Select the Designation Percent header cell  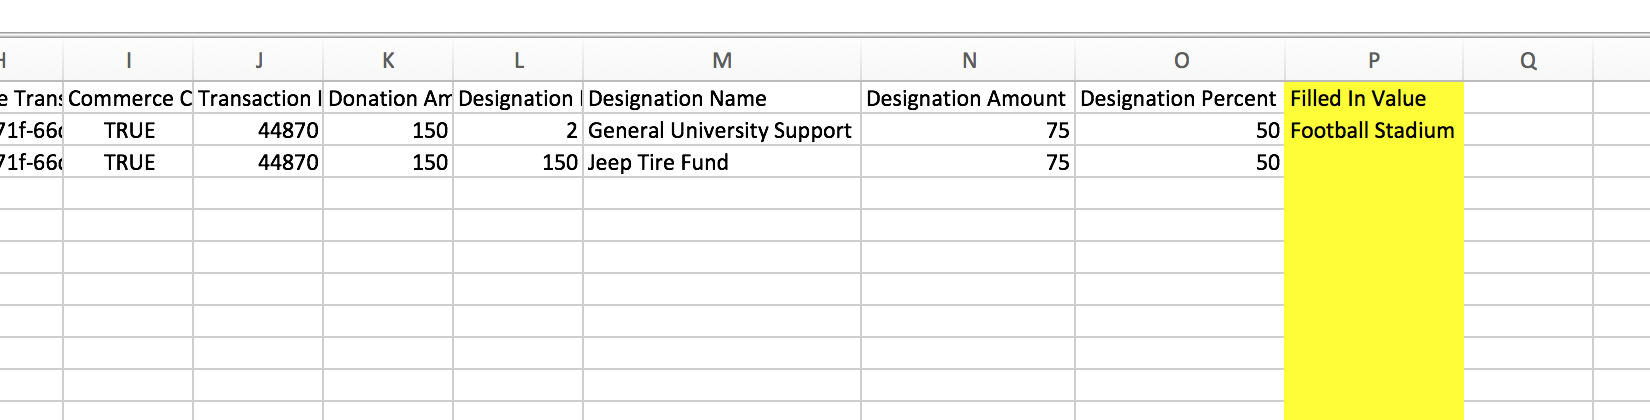(x=1179, y=98)
